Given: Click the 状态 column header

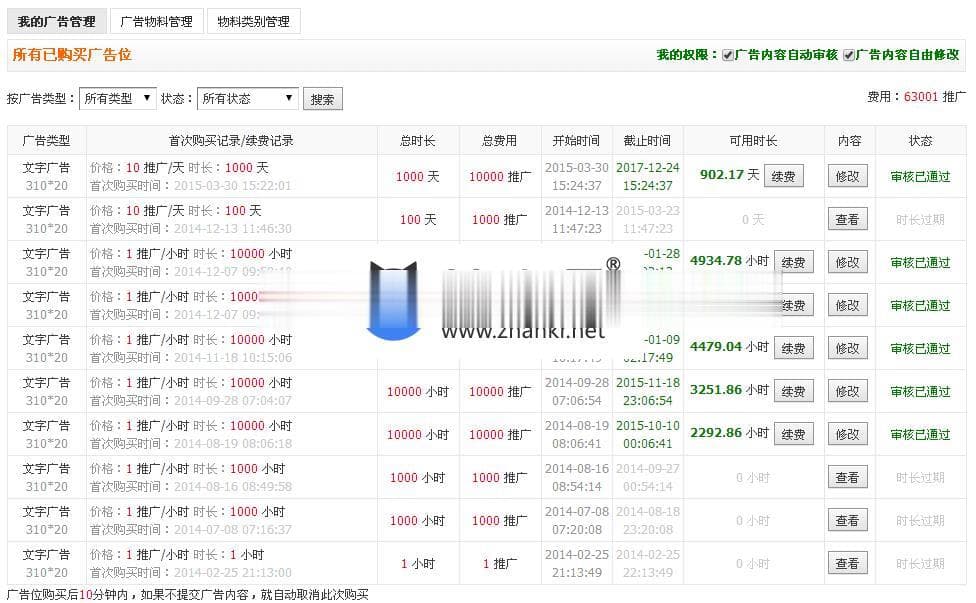Looking at the screenshot, I should (921, 141).
